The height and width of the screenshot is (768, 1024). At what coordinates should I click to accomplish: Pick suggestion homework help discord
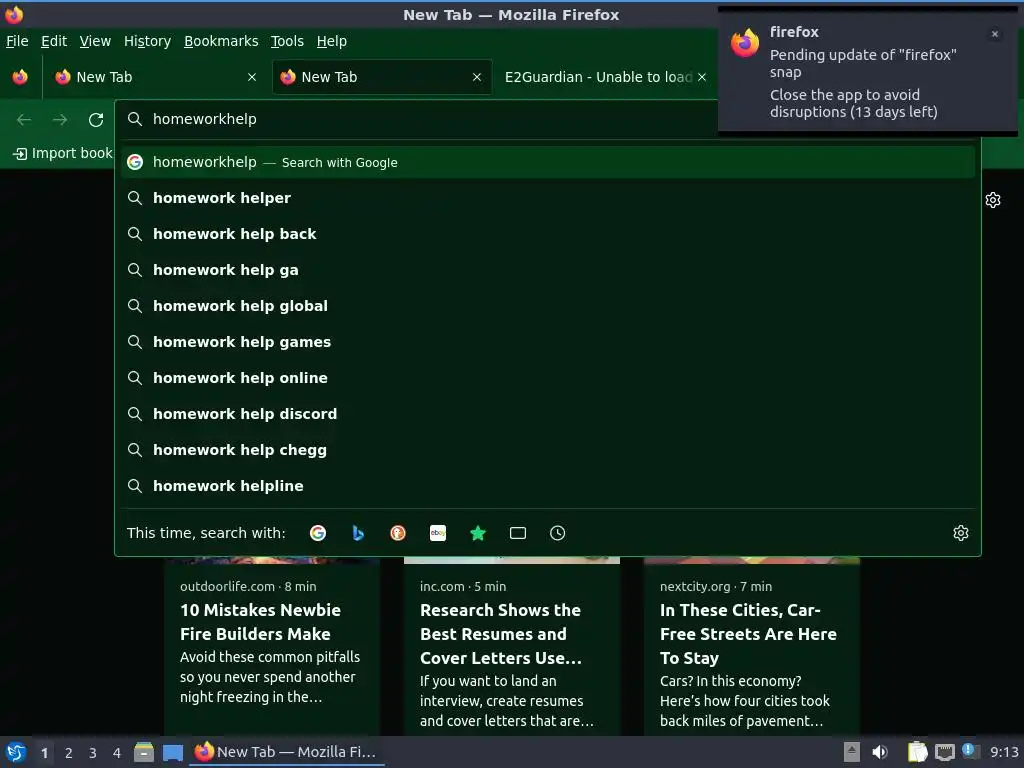[x=547, y=413]
